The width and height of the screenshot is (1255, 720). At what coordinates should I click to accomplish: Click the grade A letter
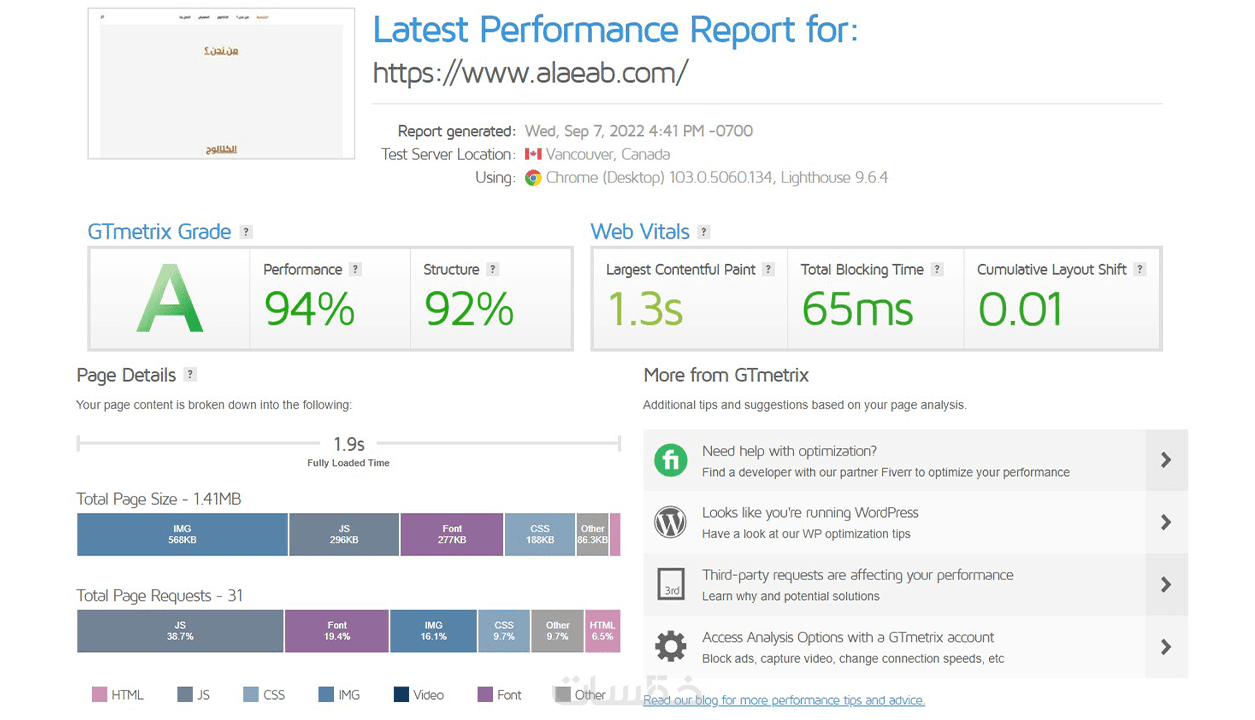tap(169, 298)
